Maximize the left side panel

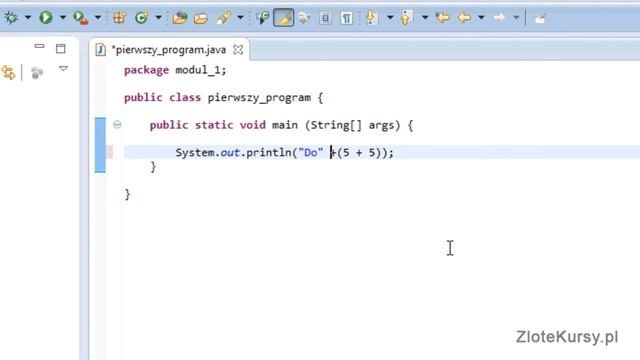click(60, 49)
